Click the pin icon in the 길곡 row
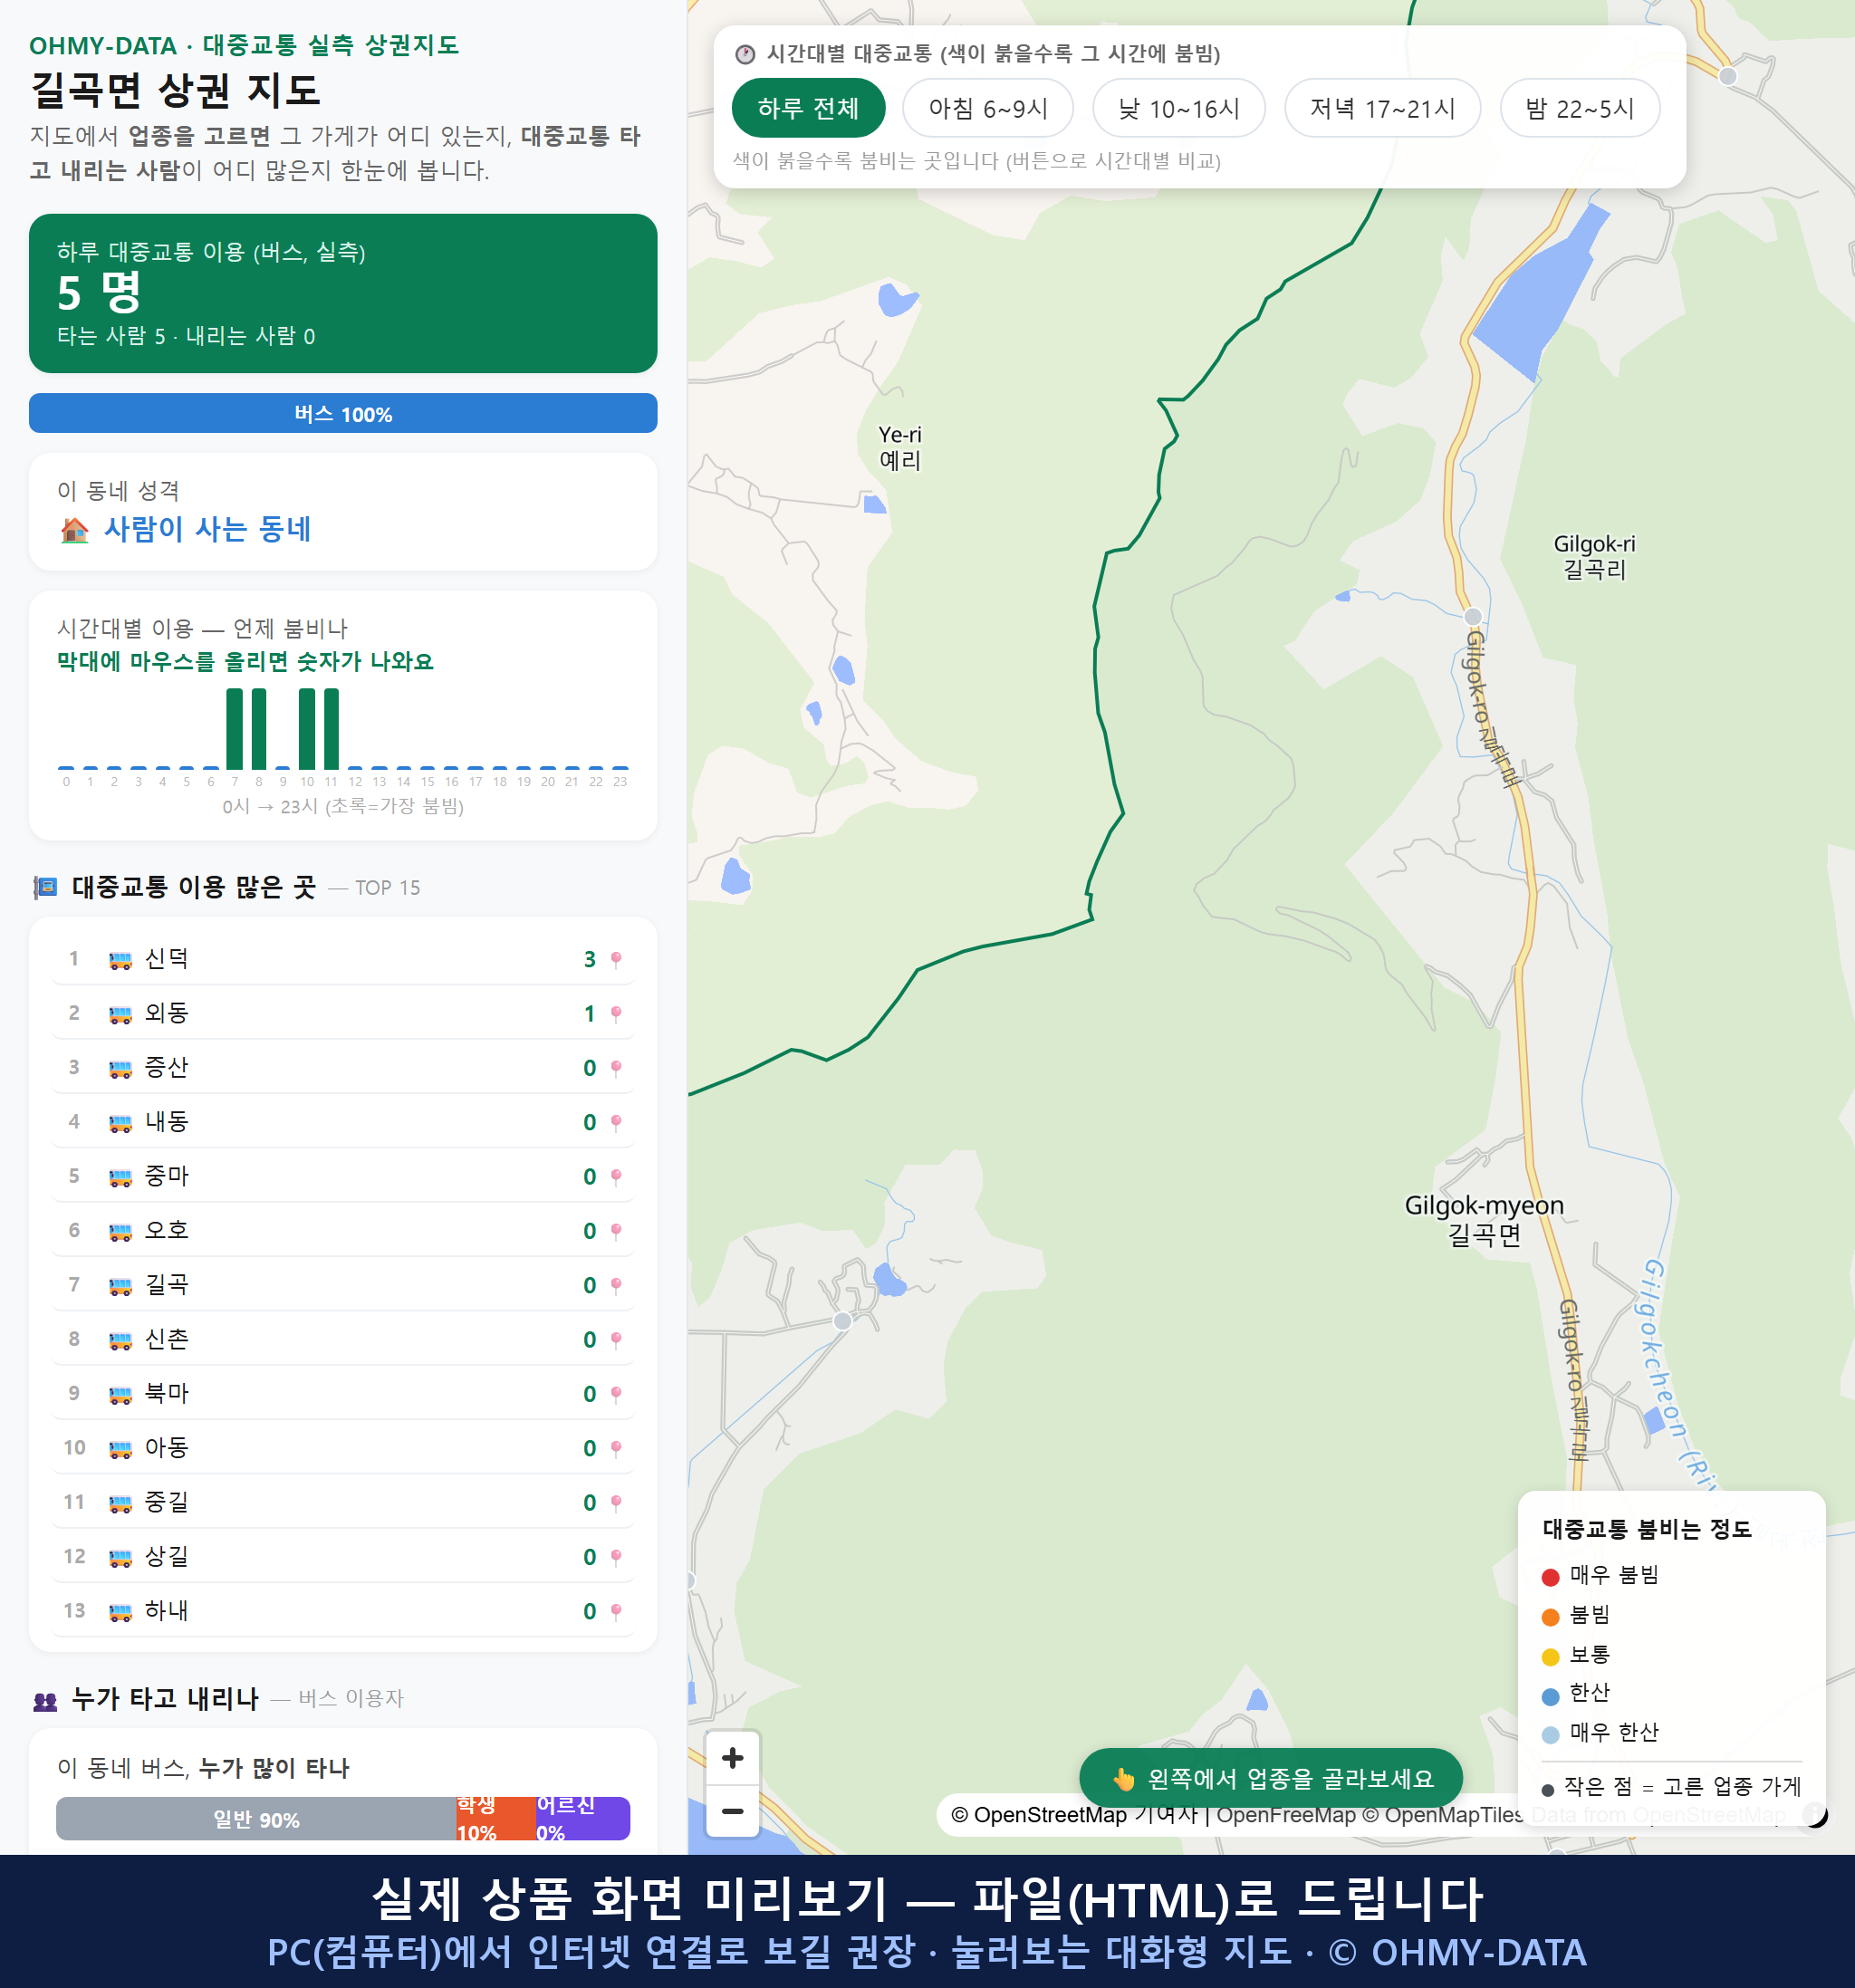The width and height of the screenshot is (1855, 1988). tap(616, 1285)
